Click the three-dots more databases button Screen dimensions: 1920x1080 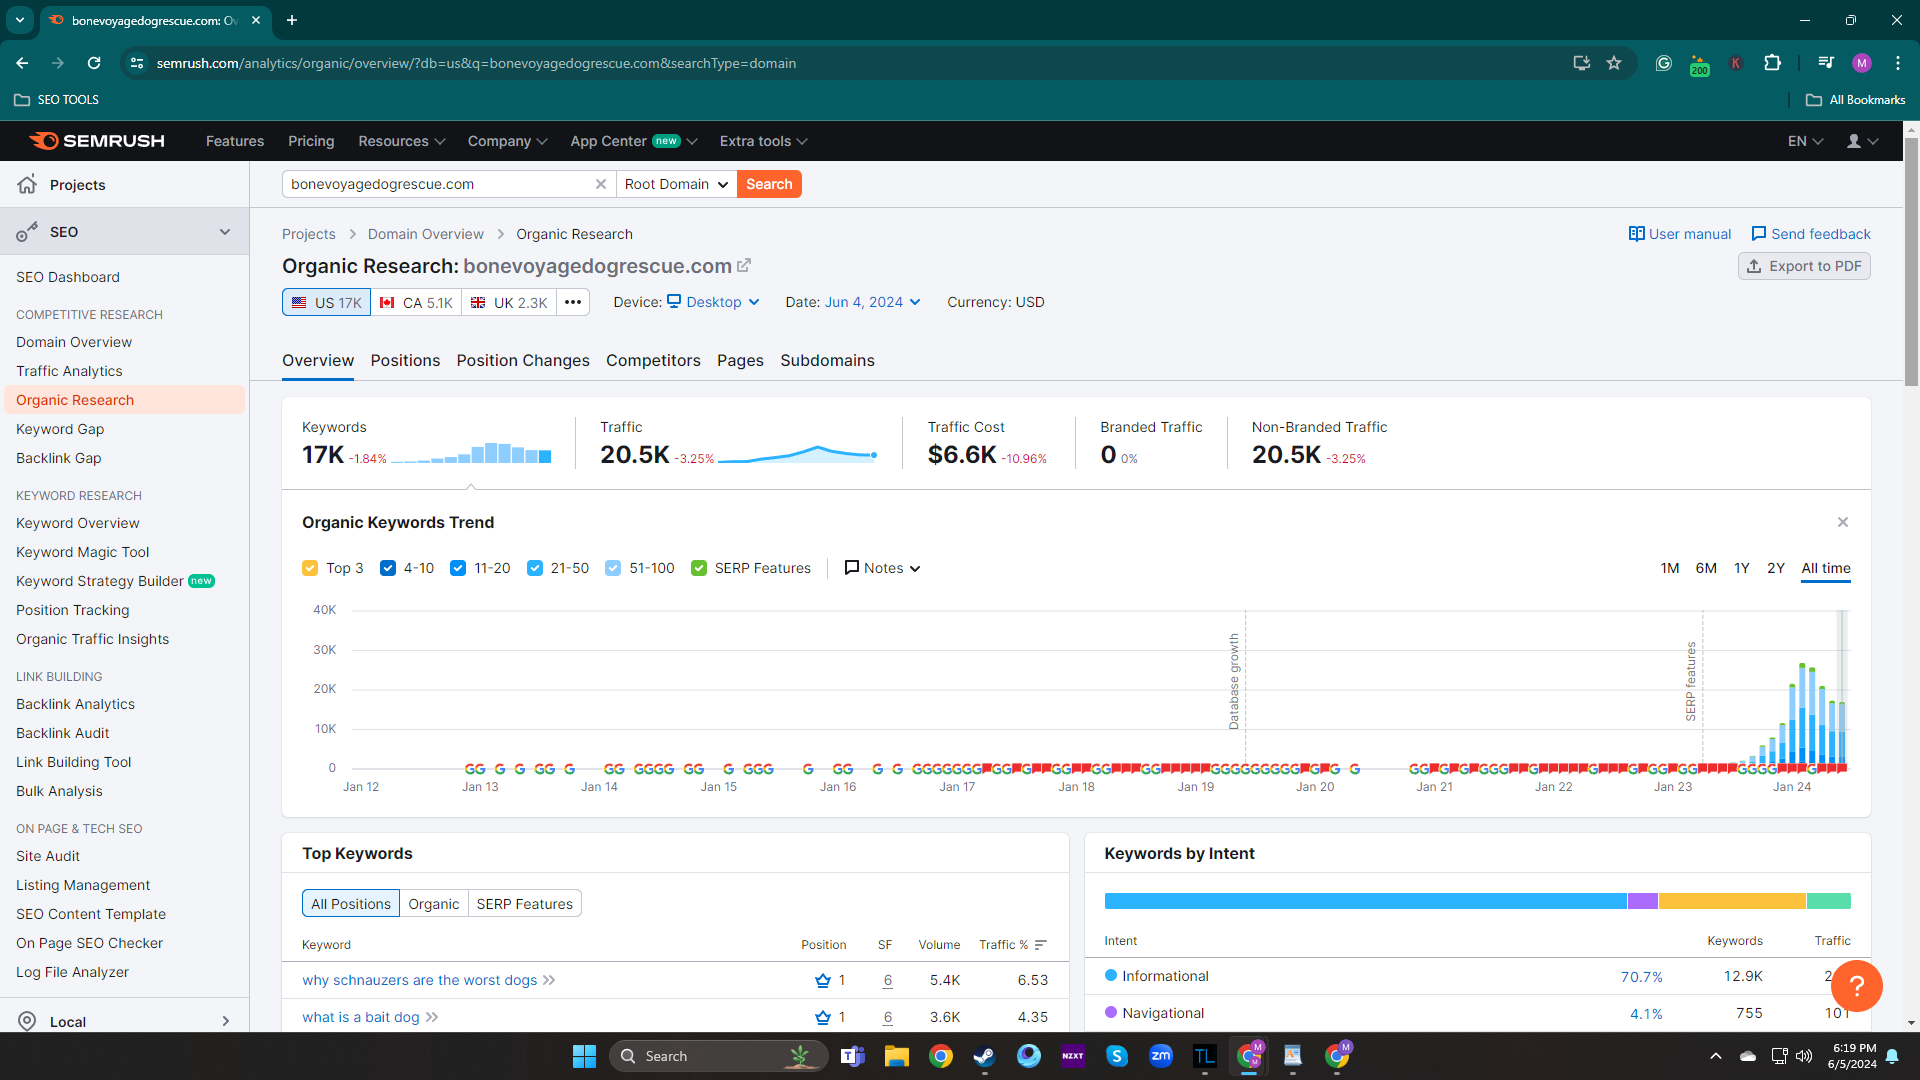[x=573, y=302]
